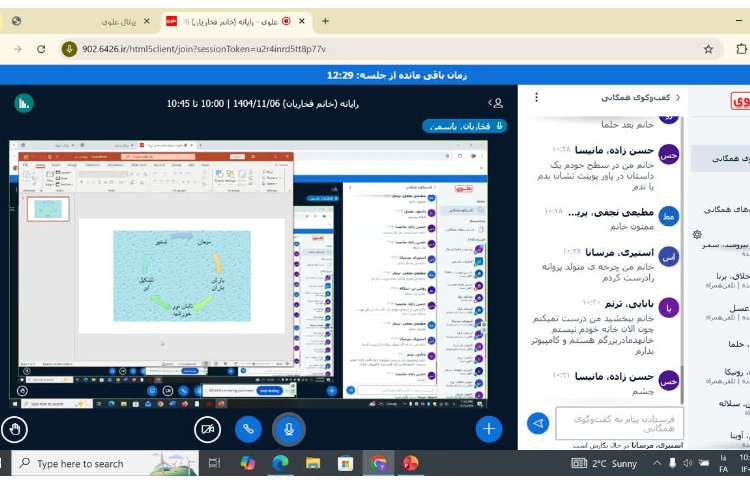Screen dimensions: 750x480
Task: Toggle the share webcam button
Action: coord(208,429)
